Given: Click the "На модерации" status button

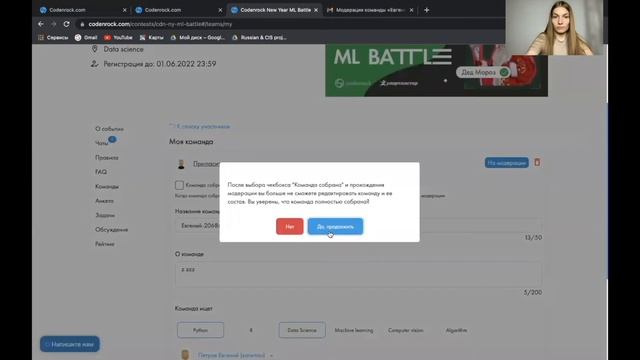Looking at the screenshot, I should 507,163.
